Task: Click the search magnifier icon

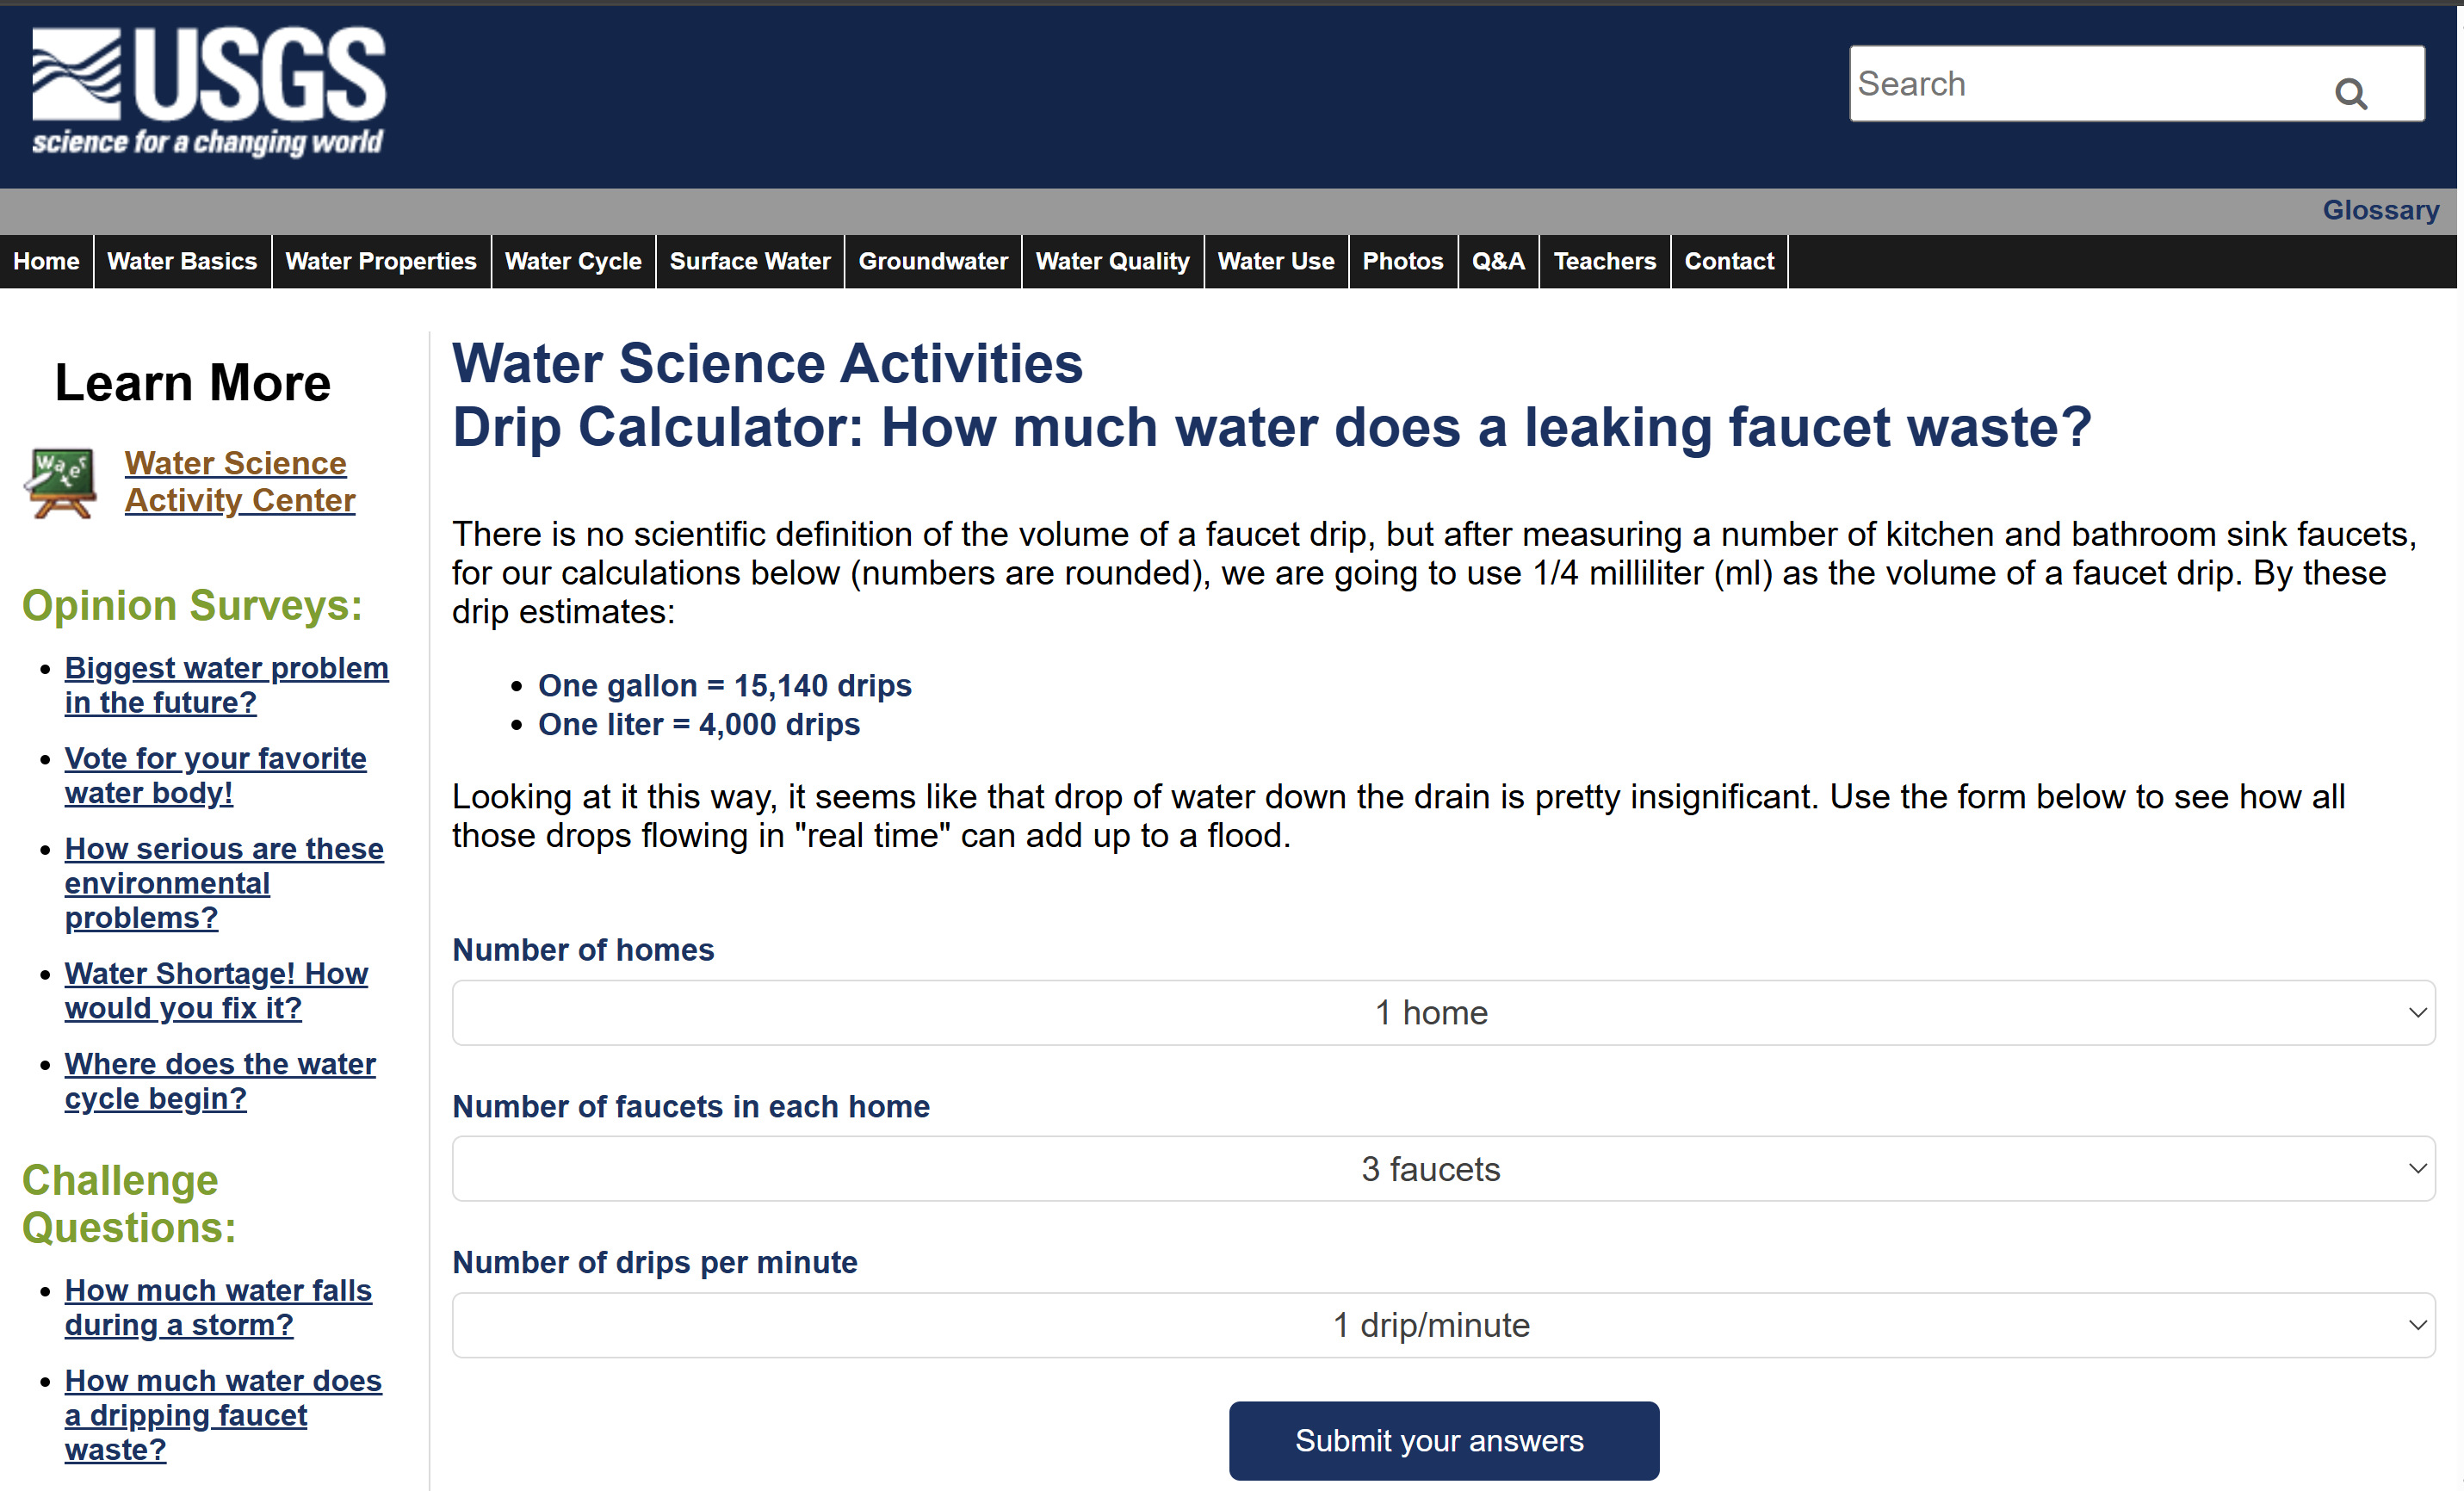Action: 2350,94
